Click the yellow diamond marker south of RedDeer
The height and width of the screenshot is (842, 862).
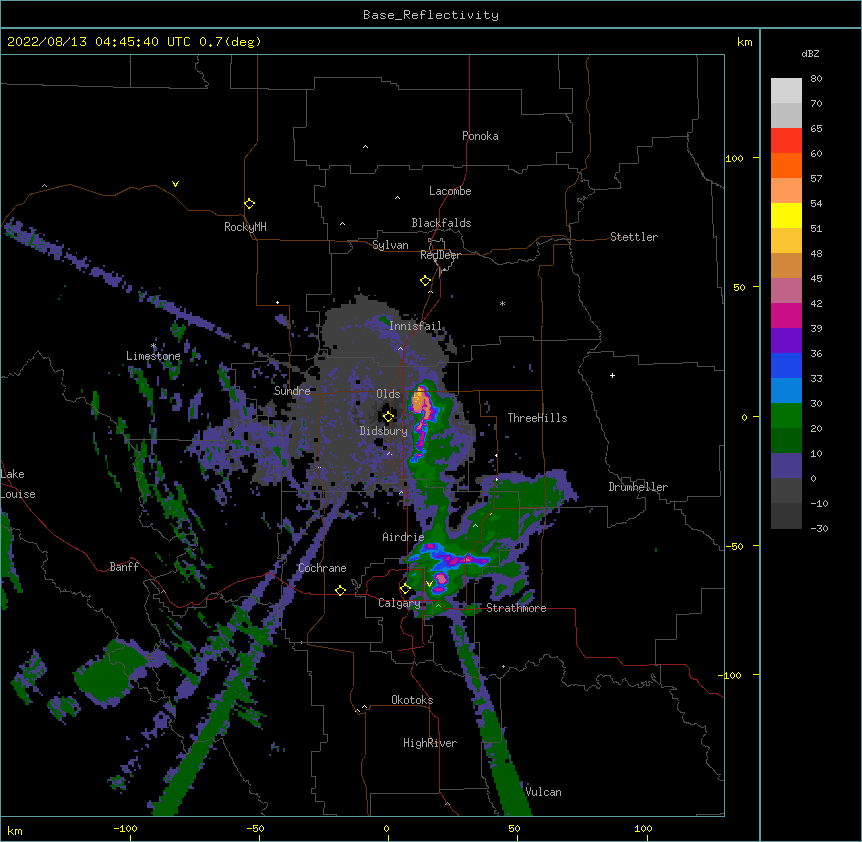425,281
